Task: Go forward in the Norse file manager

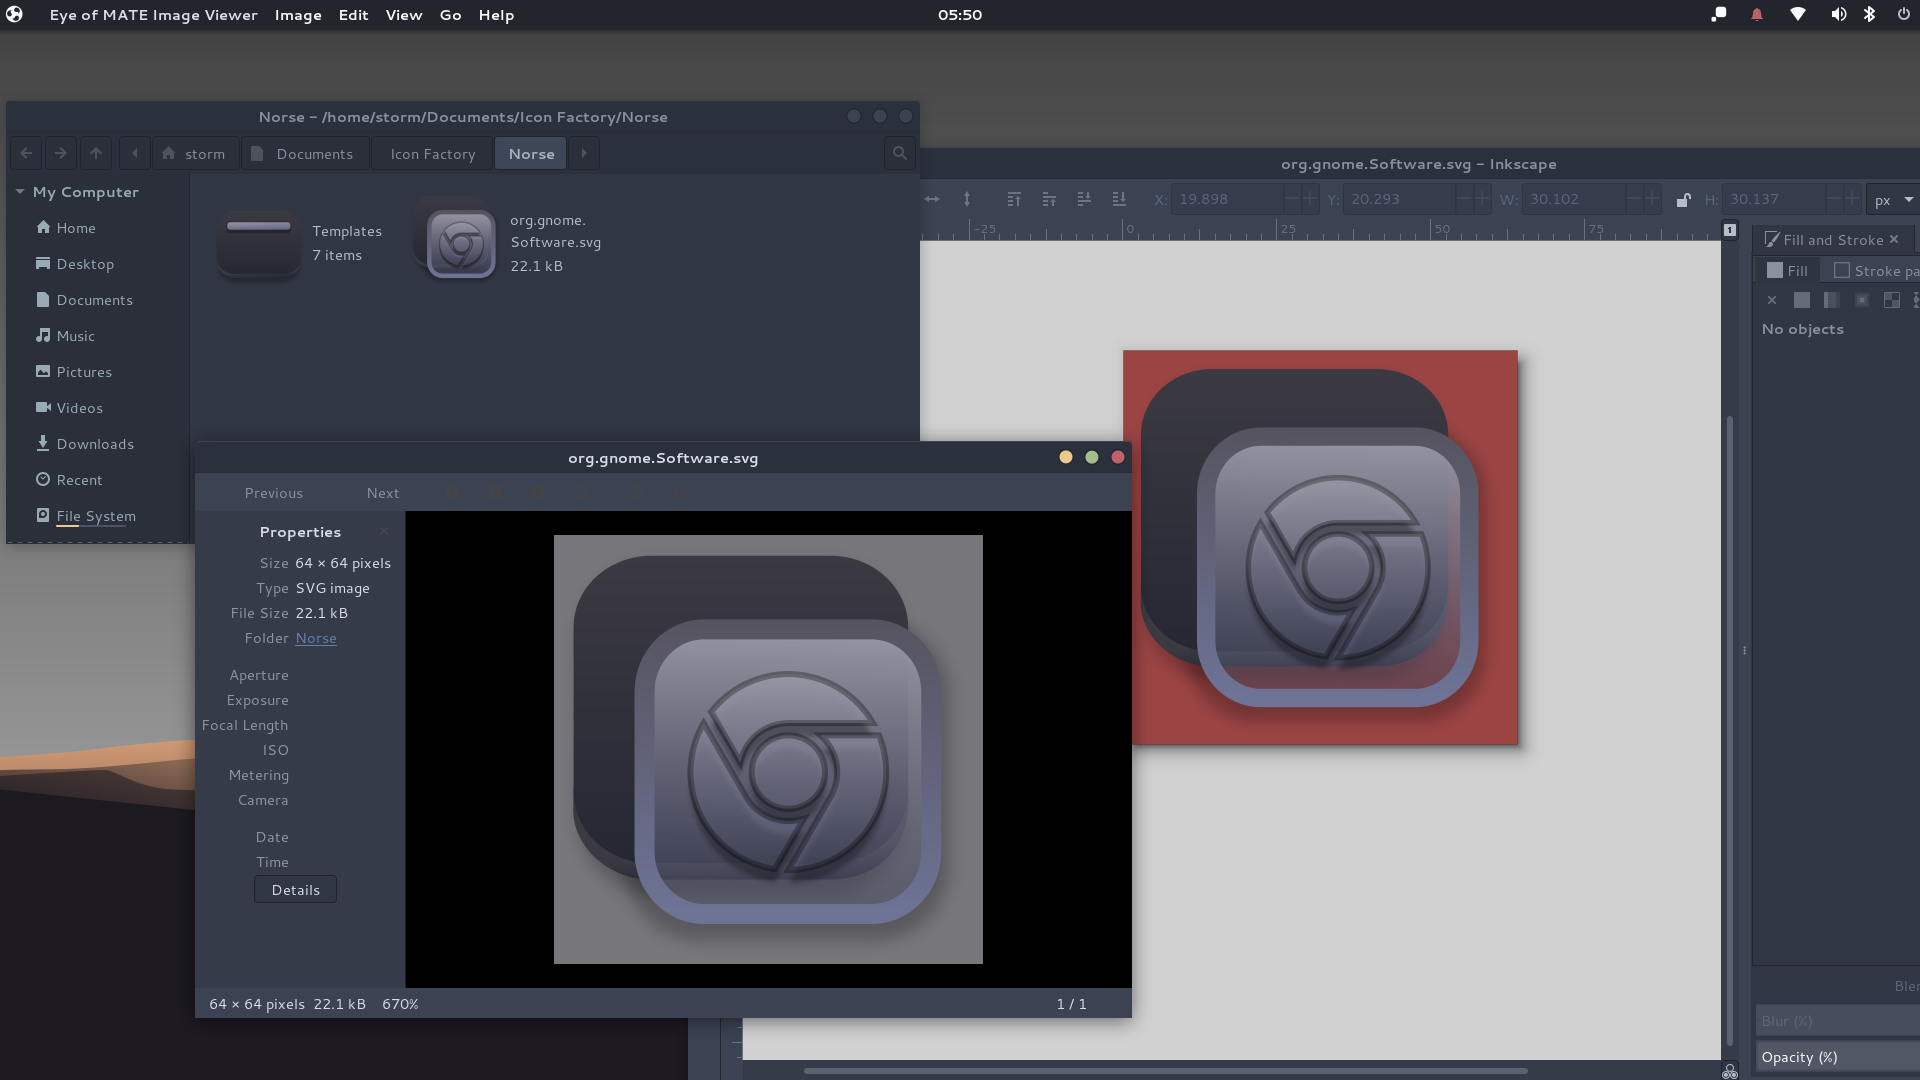Action: point(61,153)
